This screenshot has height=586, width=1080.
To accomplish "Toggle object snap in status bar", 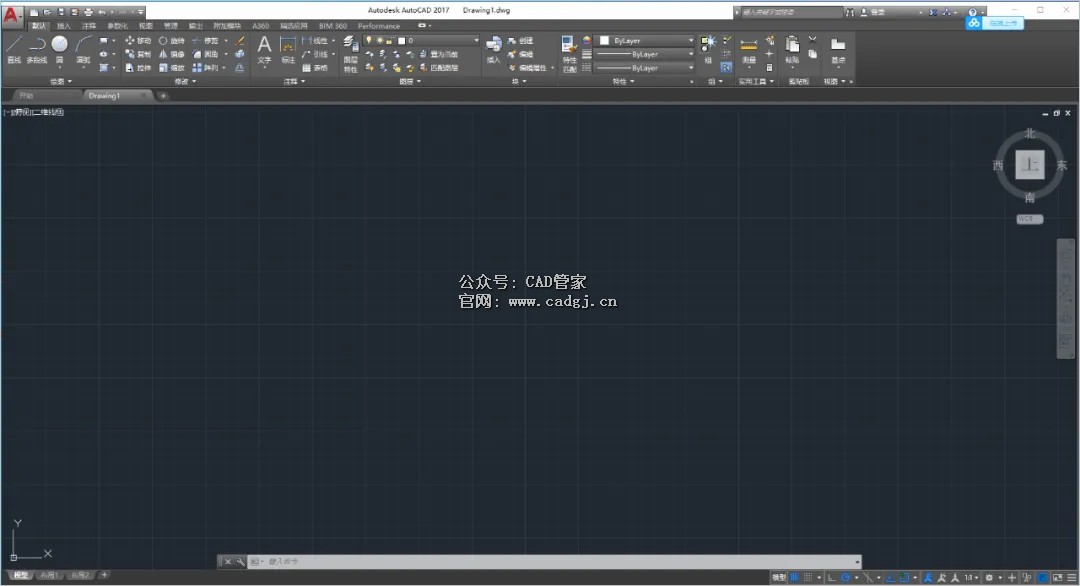I will [904, 578].
